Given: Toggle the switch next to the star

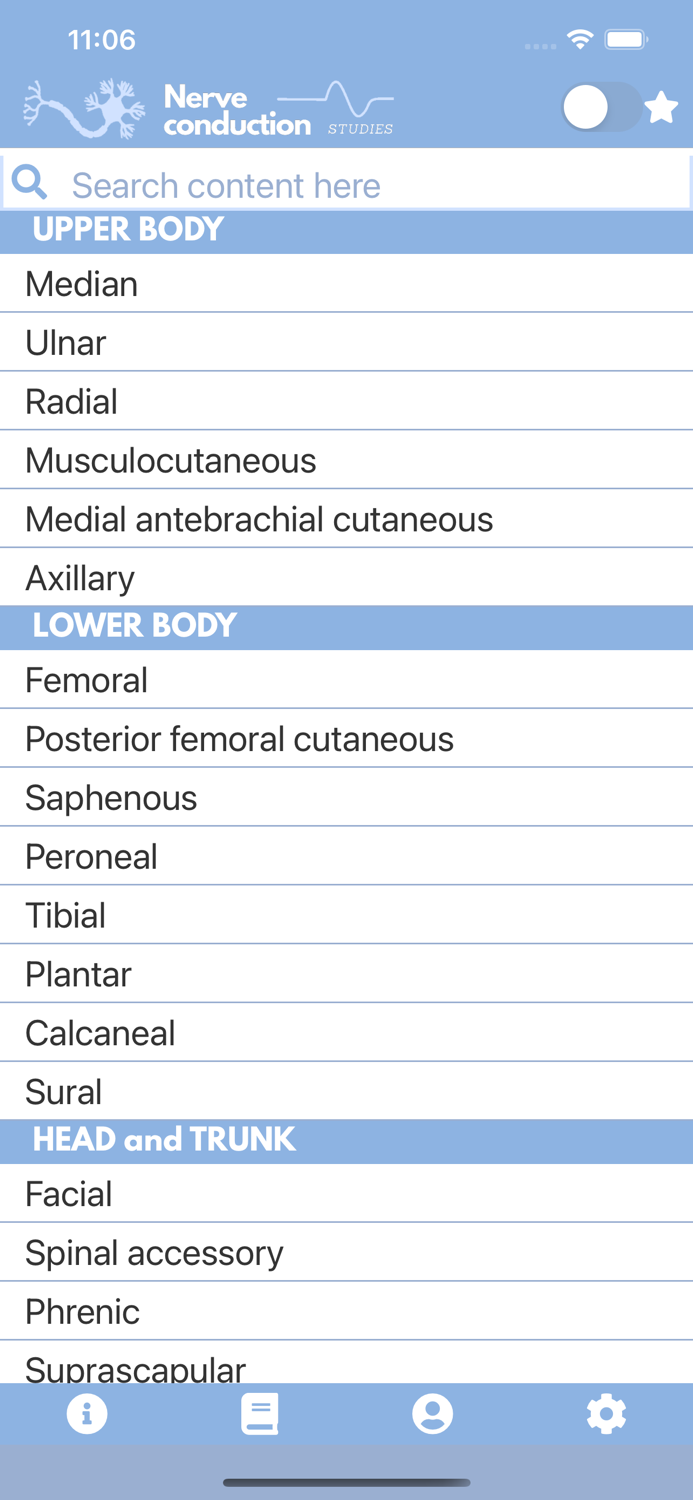Looking at the screenshot, I should 600,108.
